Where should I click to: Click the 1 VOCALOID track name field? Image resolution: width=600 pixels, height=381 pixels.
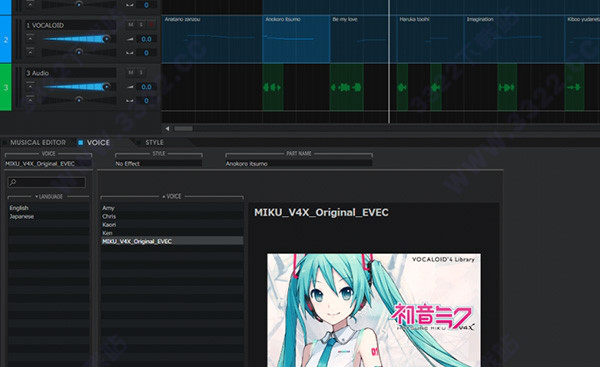click(70, 25)
